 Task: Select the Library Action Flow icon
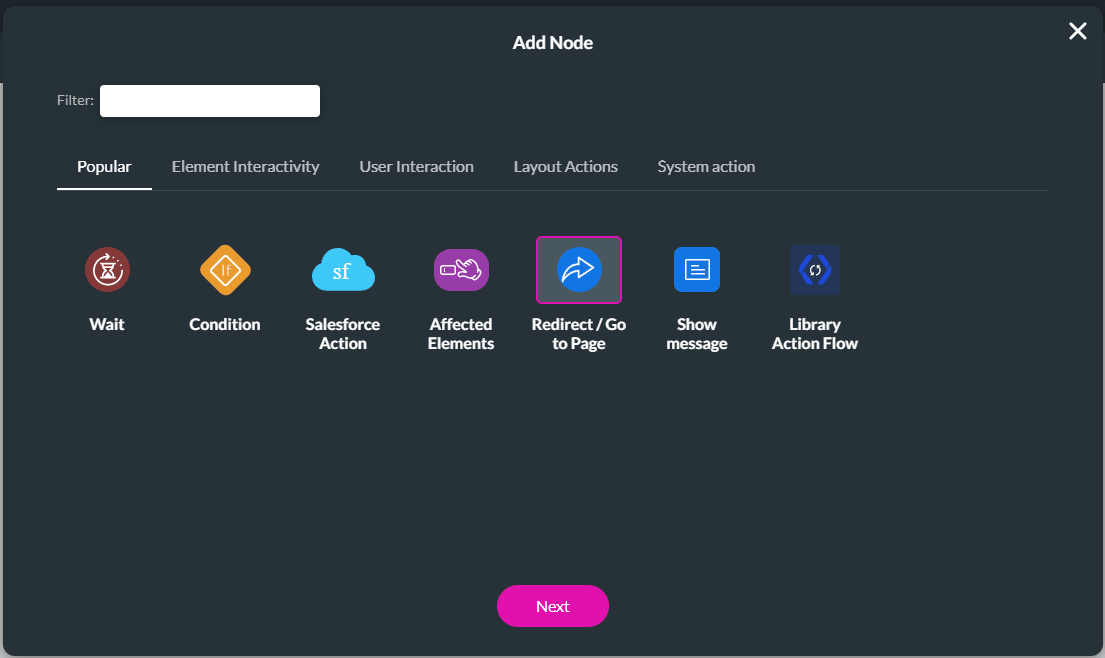815,269
